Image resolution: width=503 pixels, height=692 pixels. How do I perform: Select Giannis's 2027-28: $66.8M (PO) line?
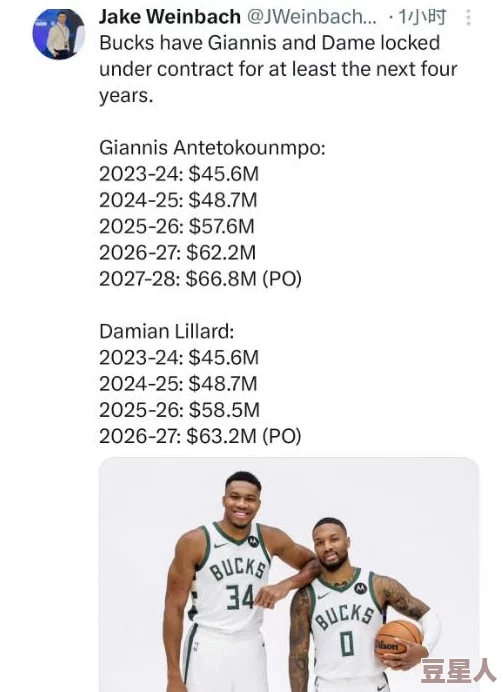[x=200, y=279]
